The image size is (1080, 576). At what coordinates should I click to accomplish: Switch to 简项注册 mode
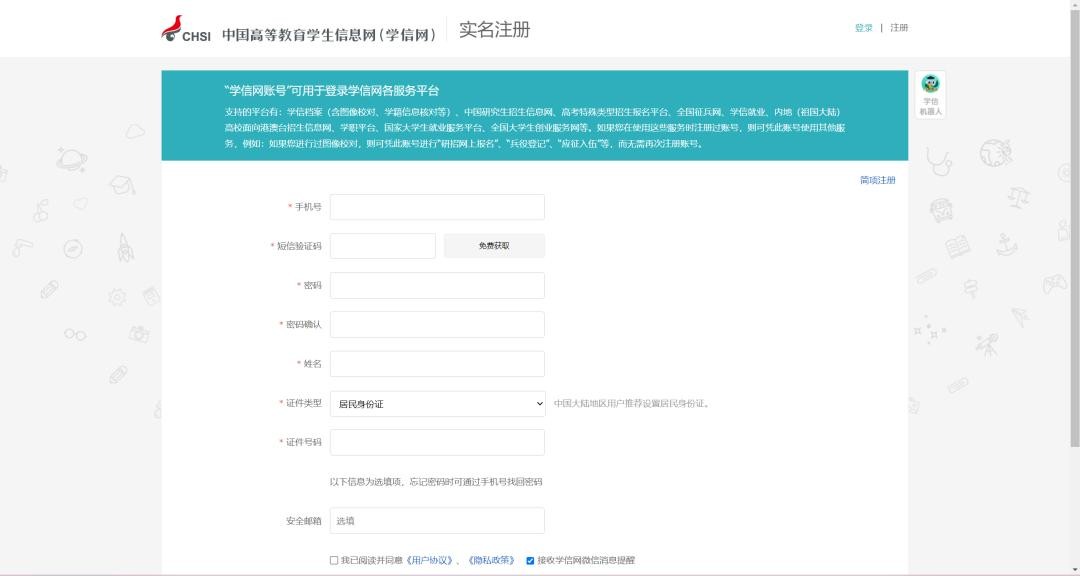click(x=877, y=180)
